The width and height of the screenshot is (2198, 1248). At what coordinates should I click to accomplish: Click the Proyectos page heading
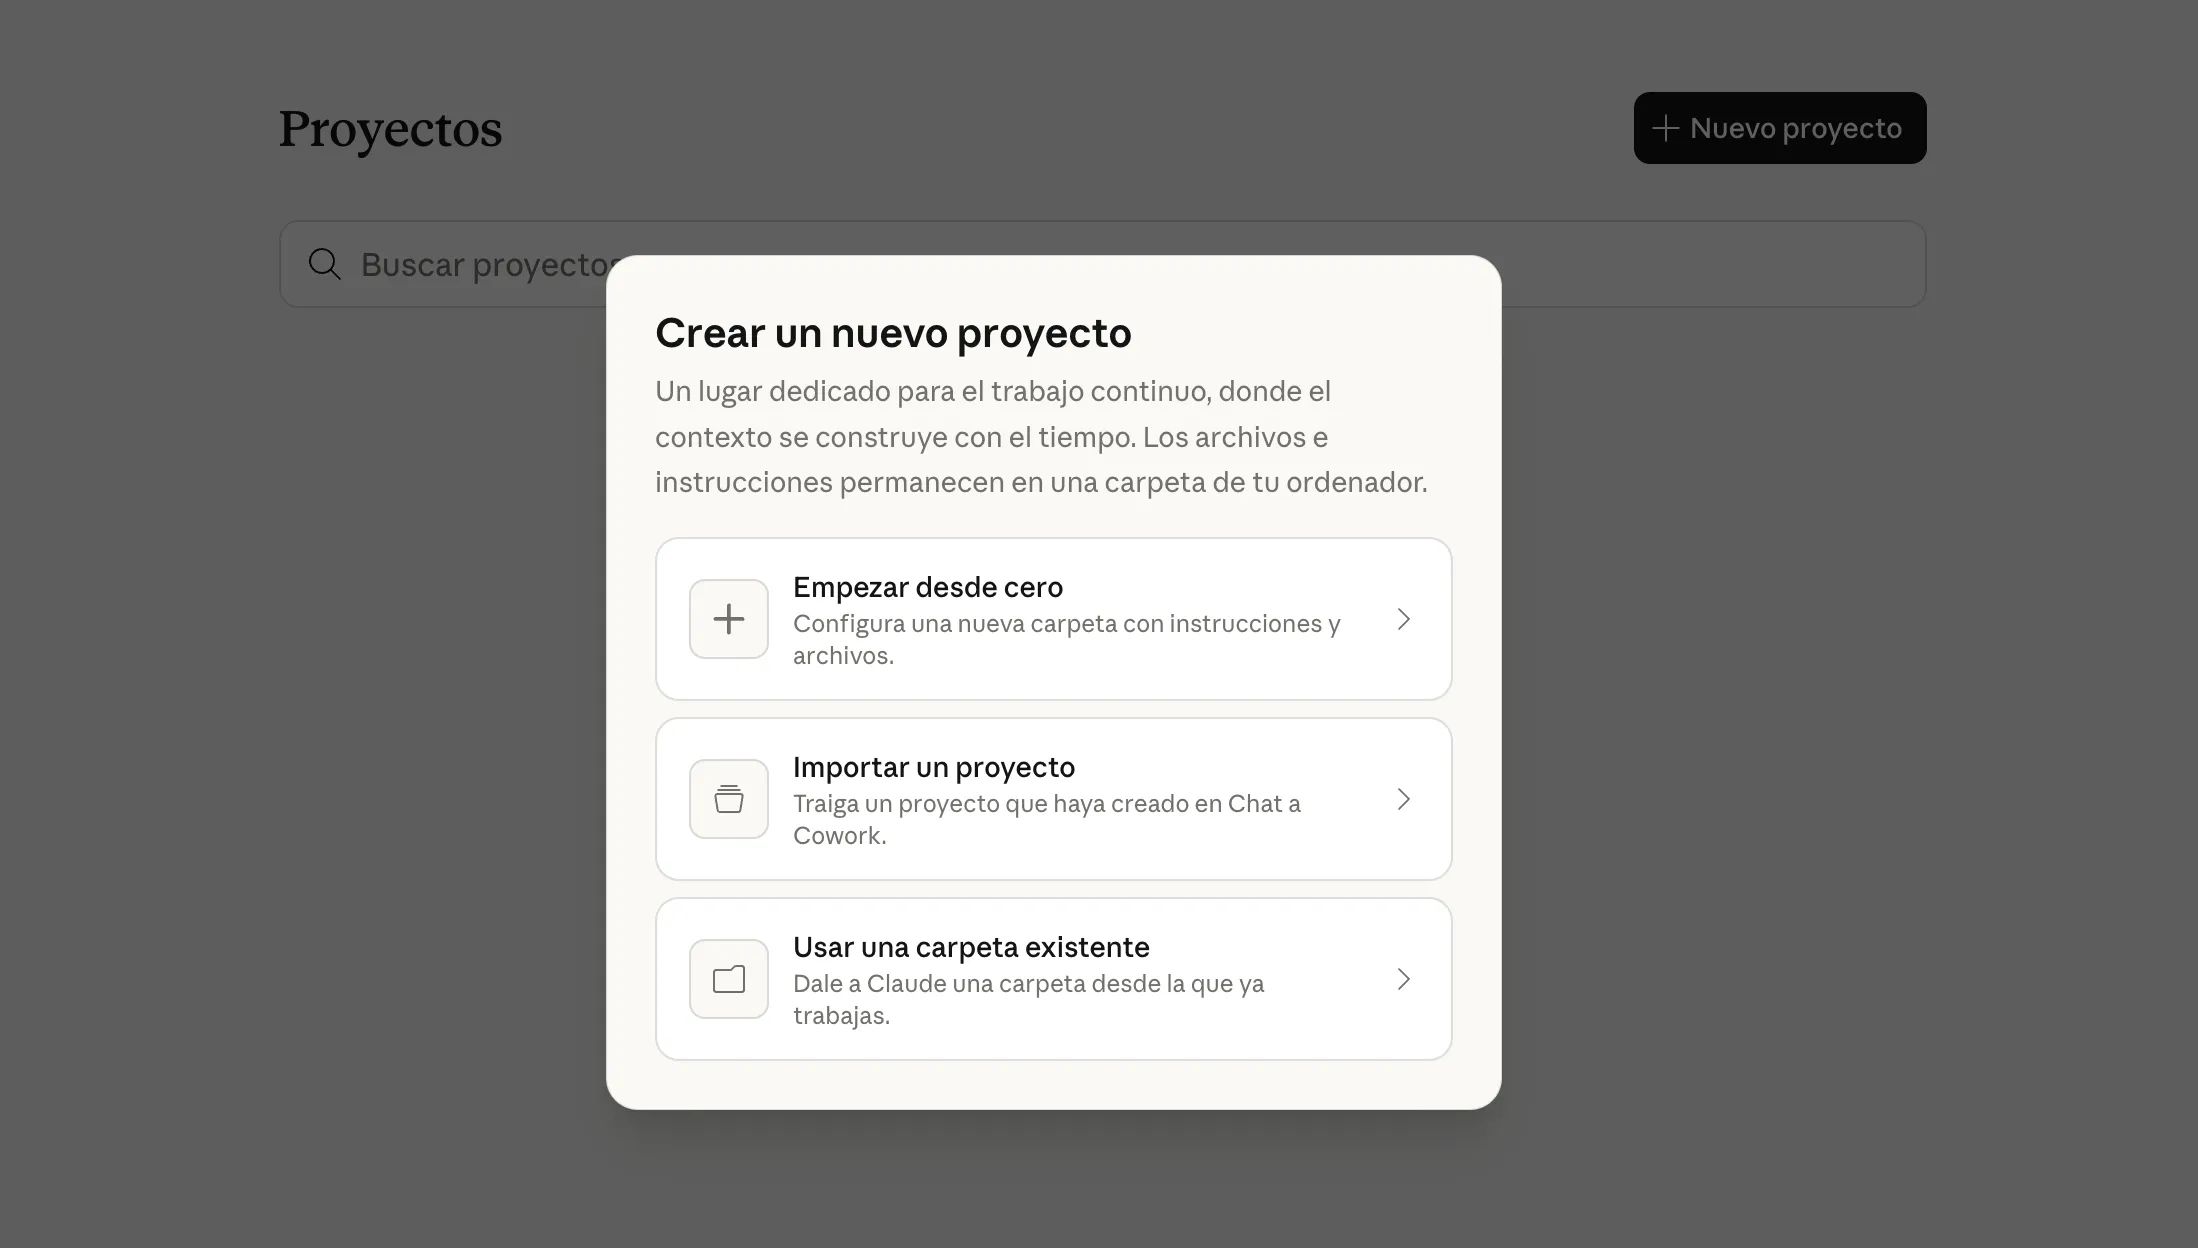(x=390, y=129)
